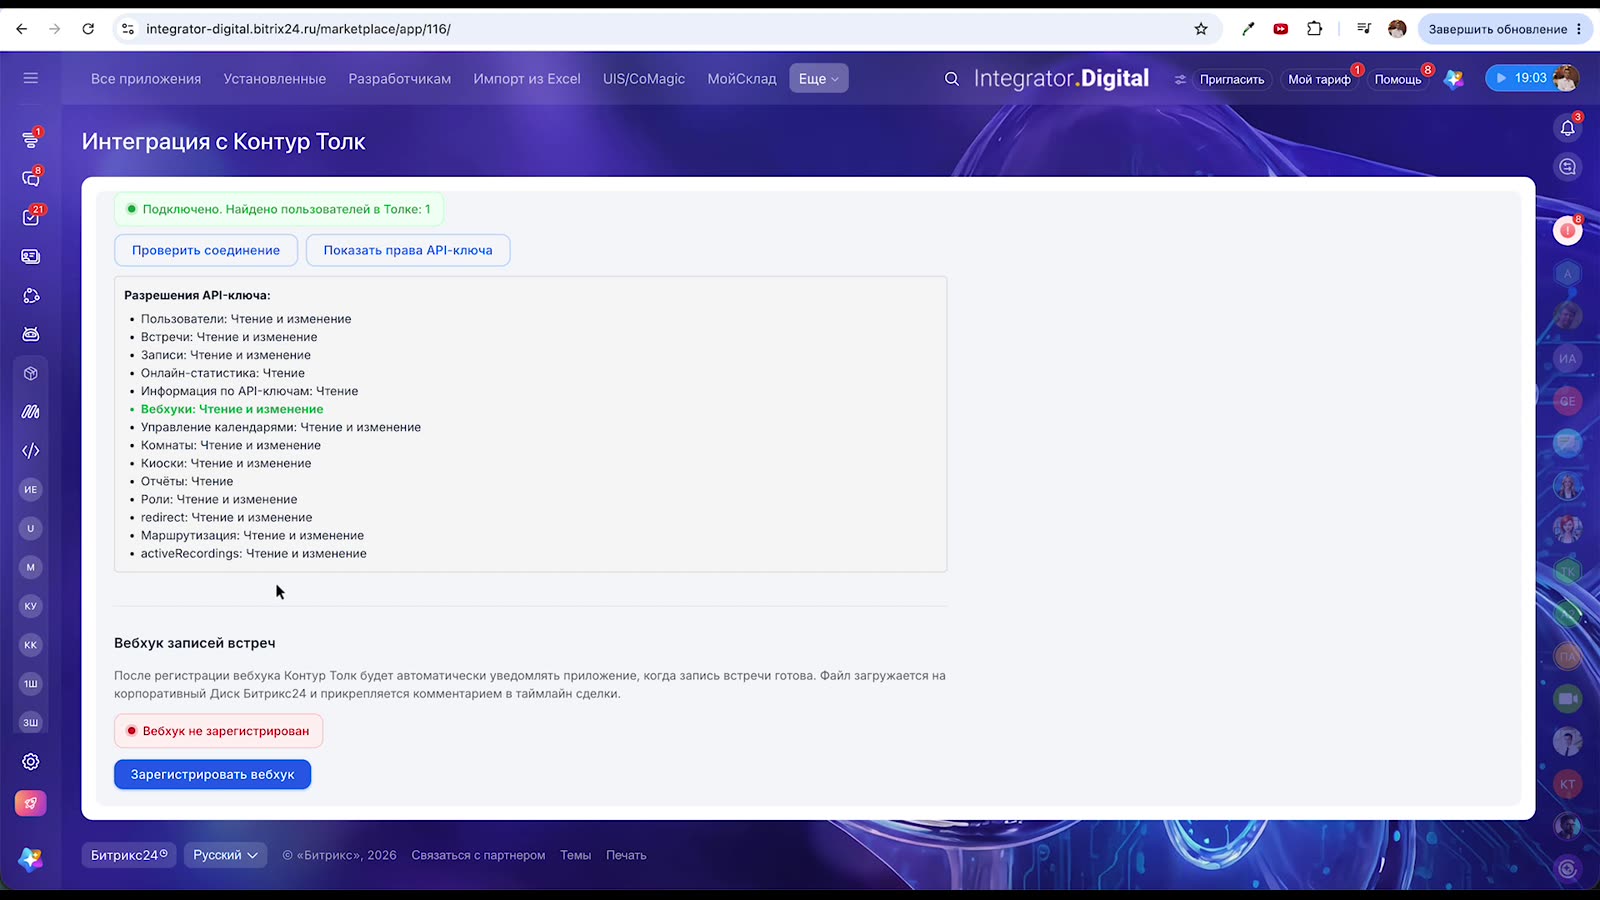Open the Связаться с партнером link
Viewport: 1600px width, 900px height.
click(478, 855)
